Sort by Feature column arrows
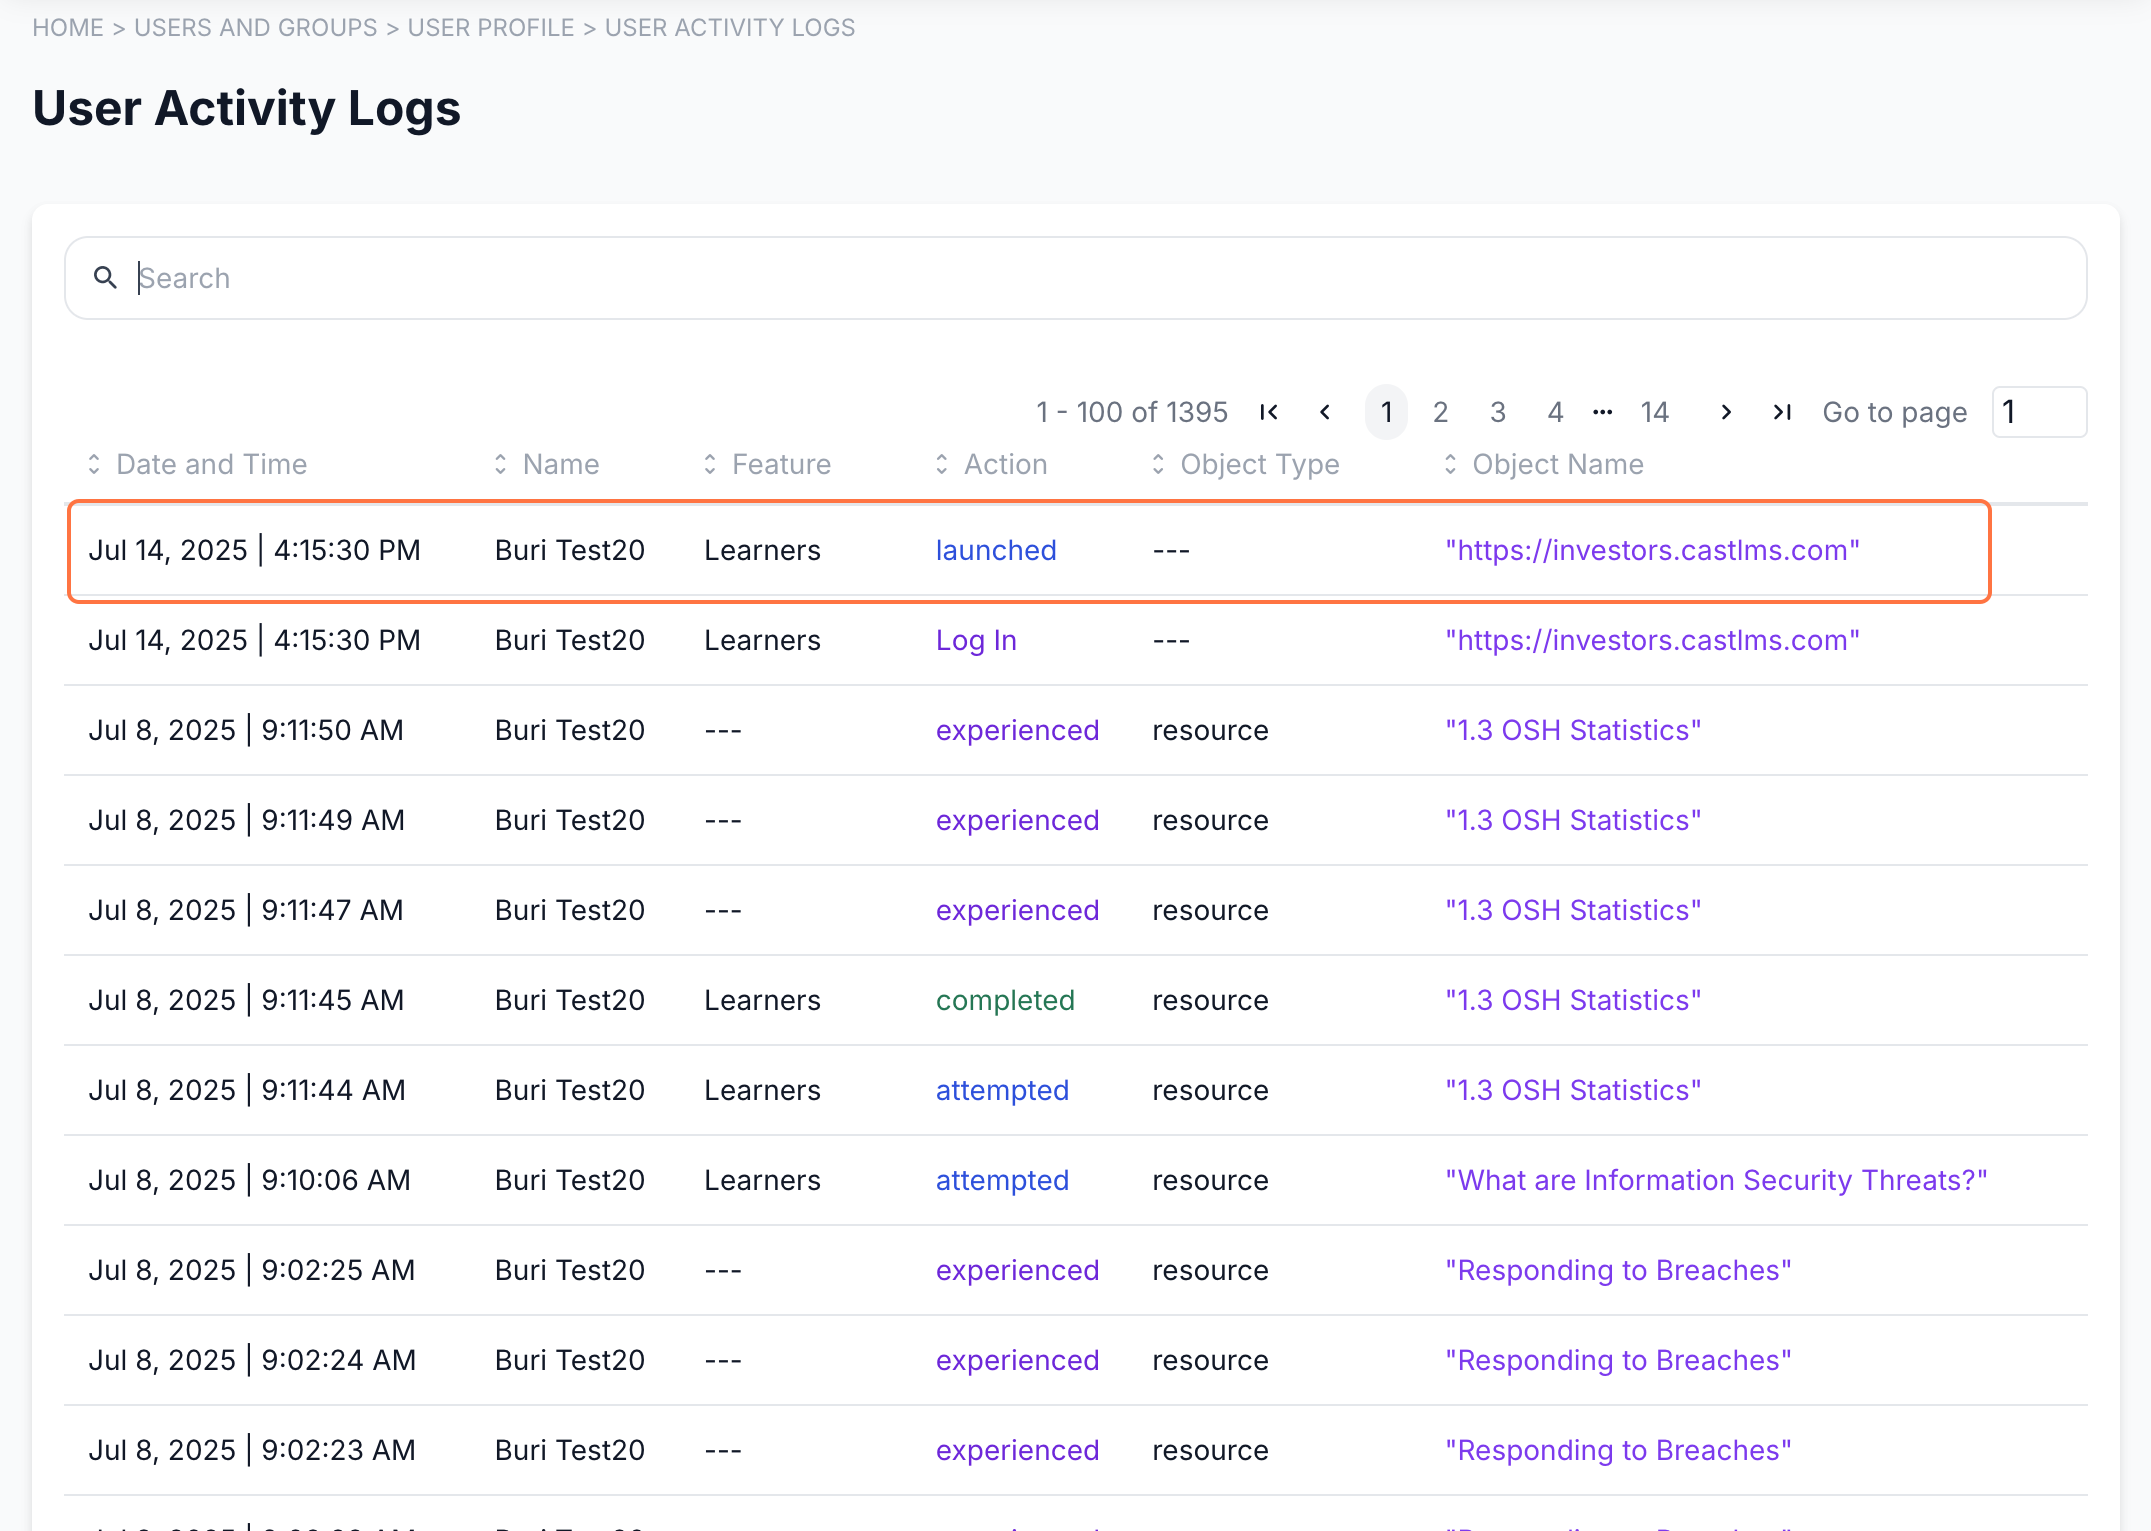 click(710, 464)
